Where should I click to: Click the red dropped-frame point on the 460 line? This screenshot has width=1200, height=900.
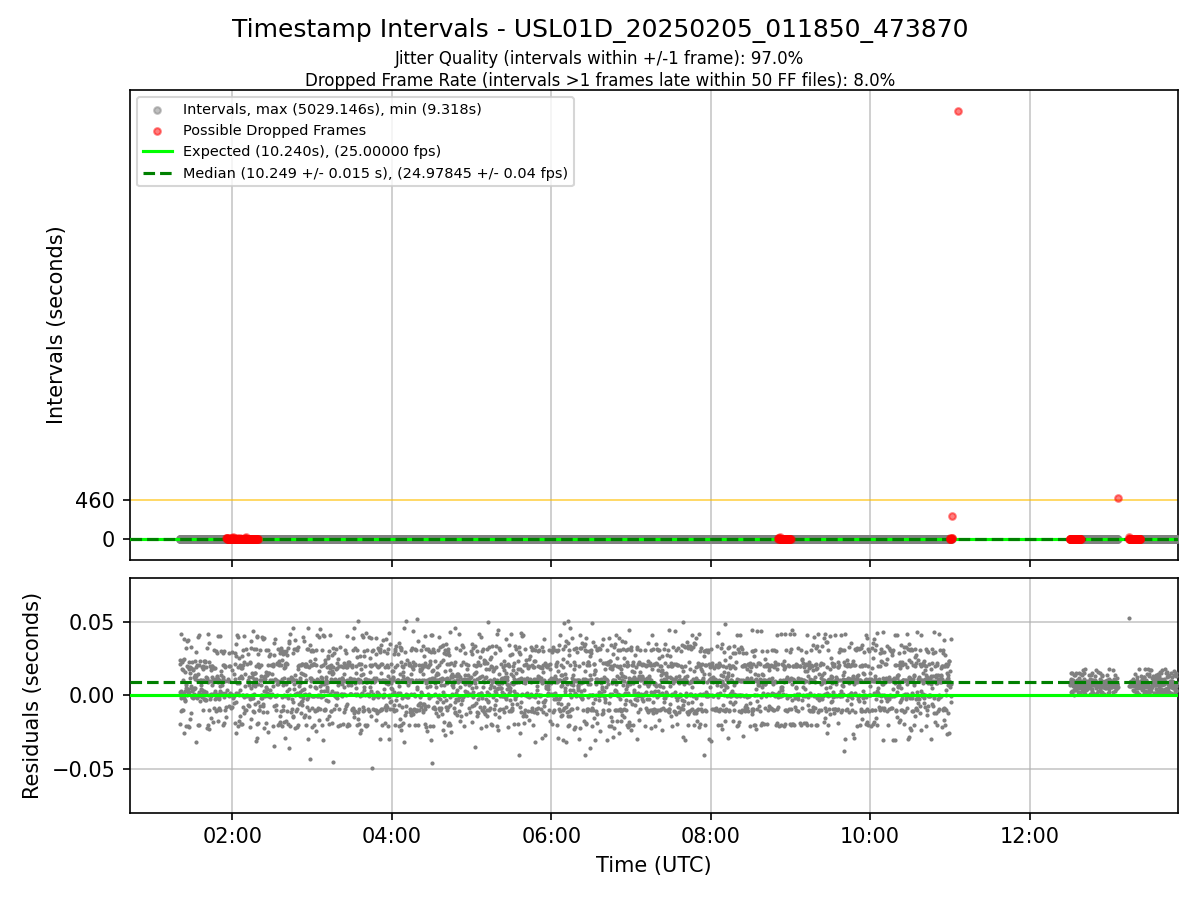pyautogui.click(x=1118, y=498)
